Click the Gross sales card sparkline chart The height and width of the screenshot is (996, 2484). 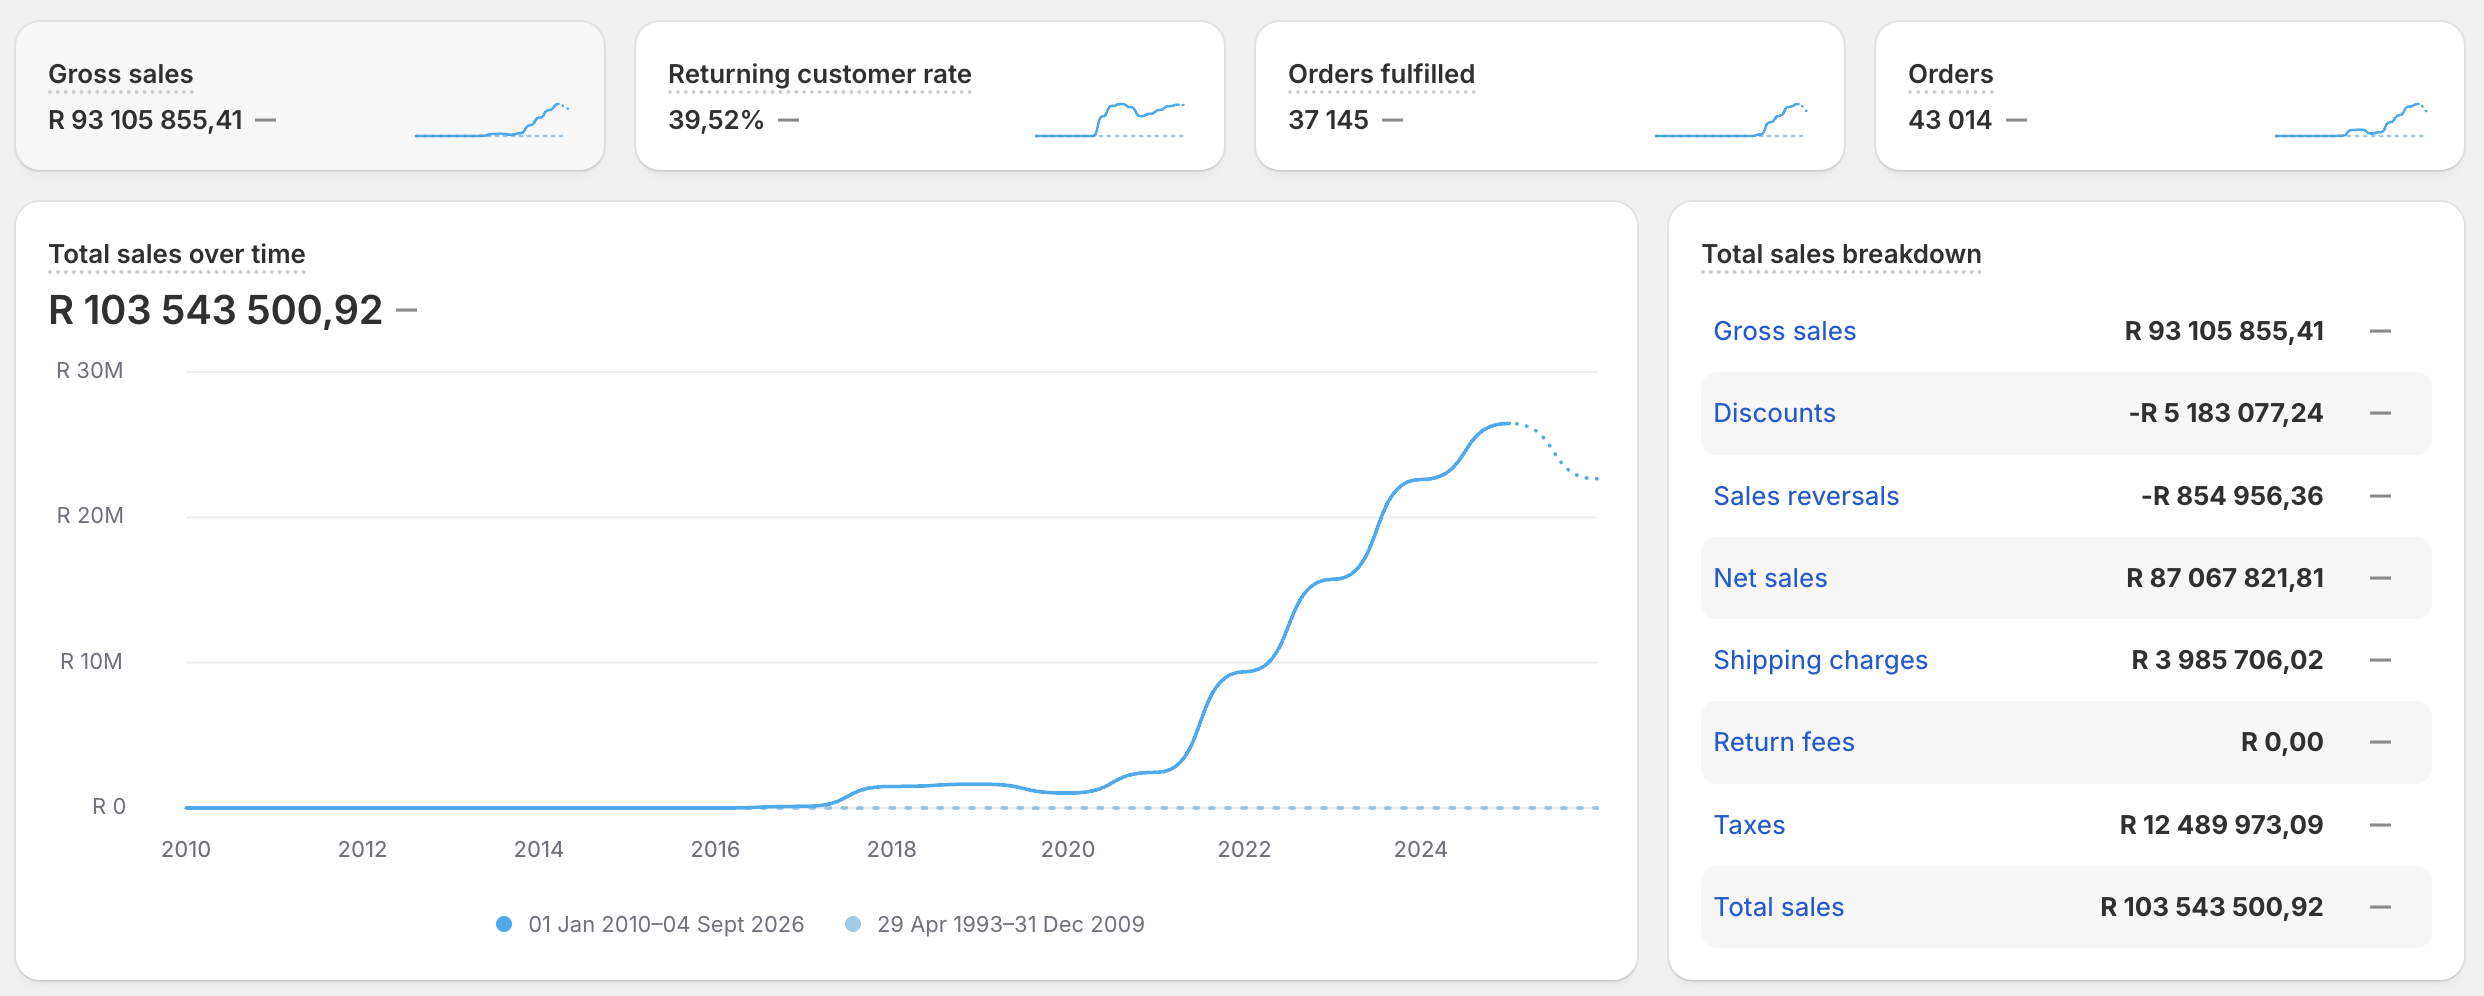pyautogui.click(x=492, y=120)
